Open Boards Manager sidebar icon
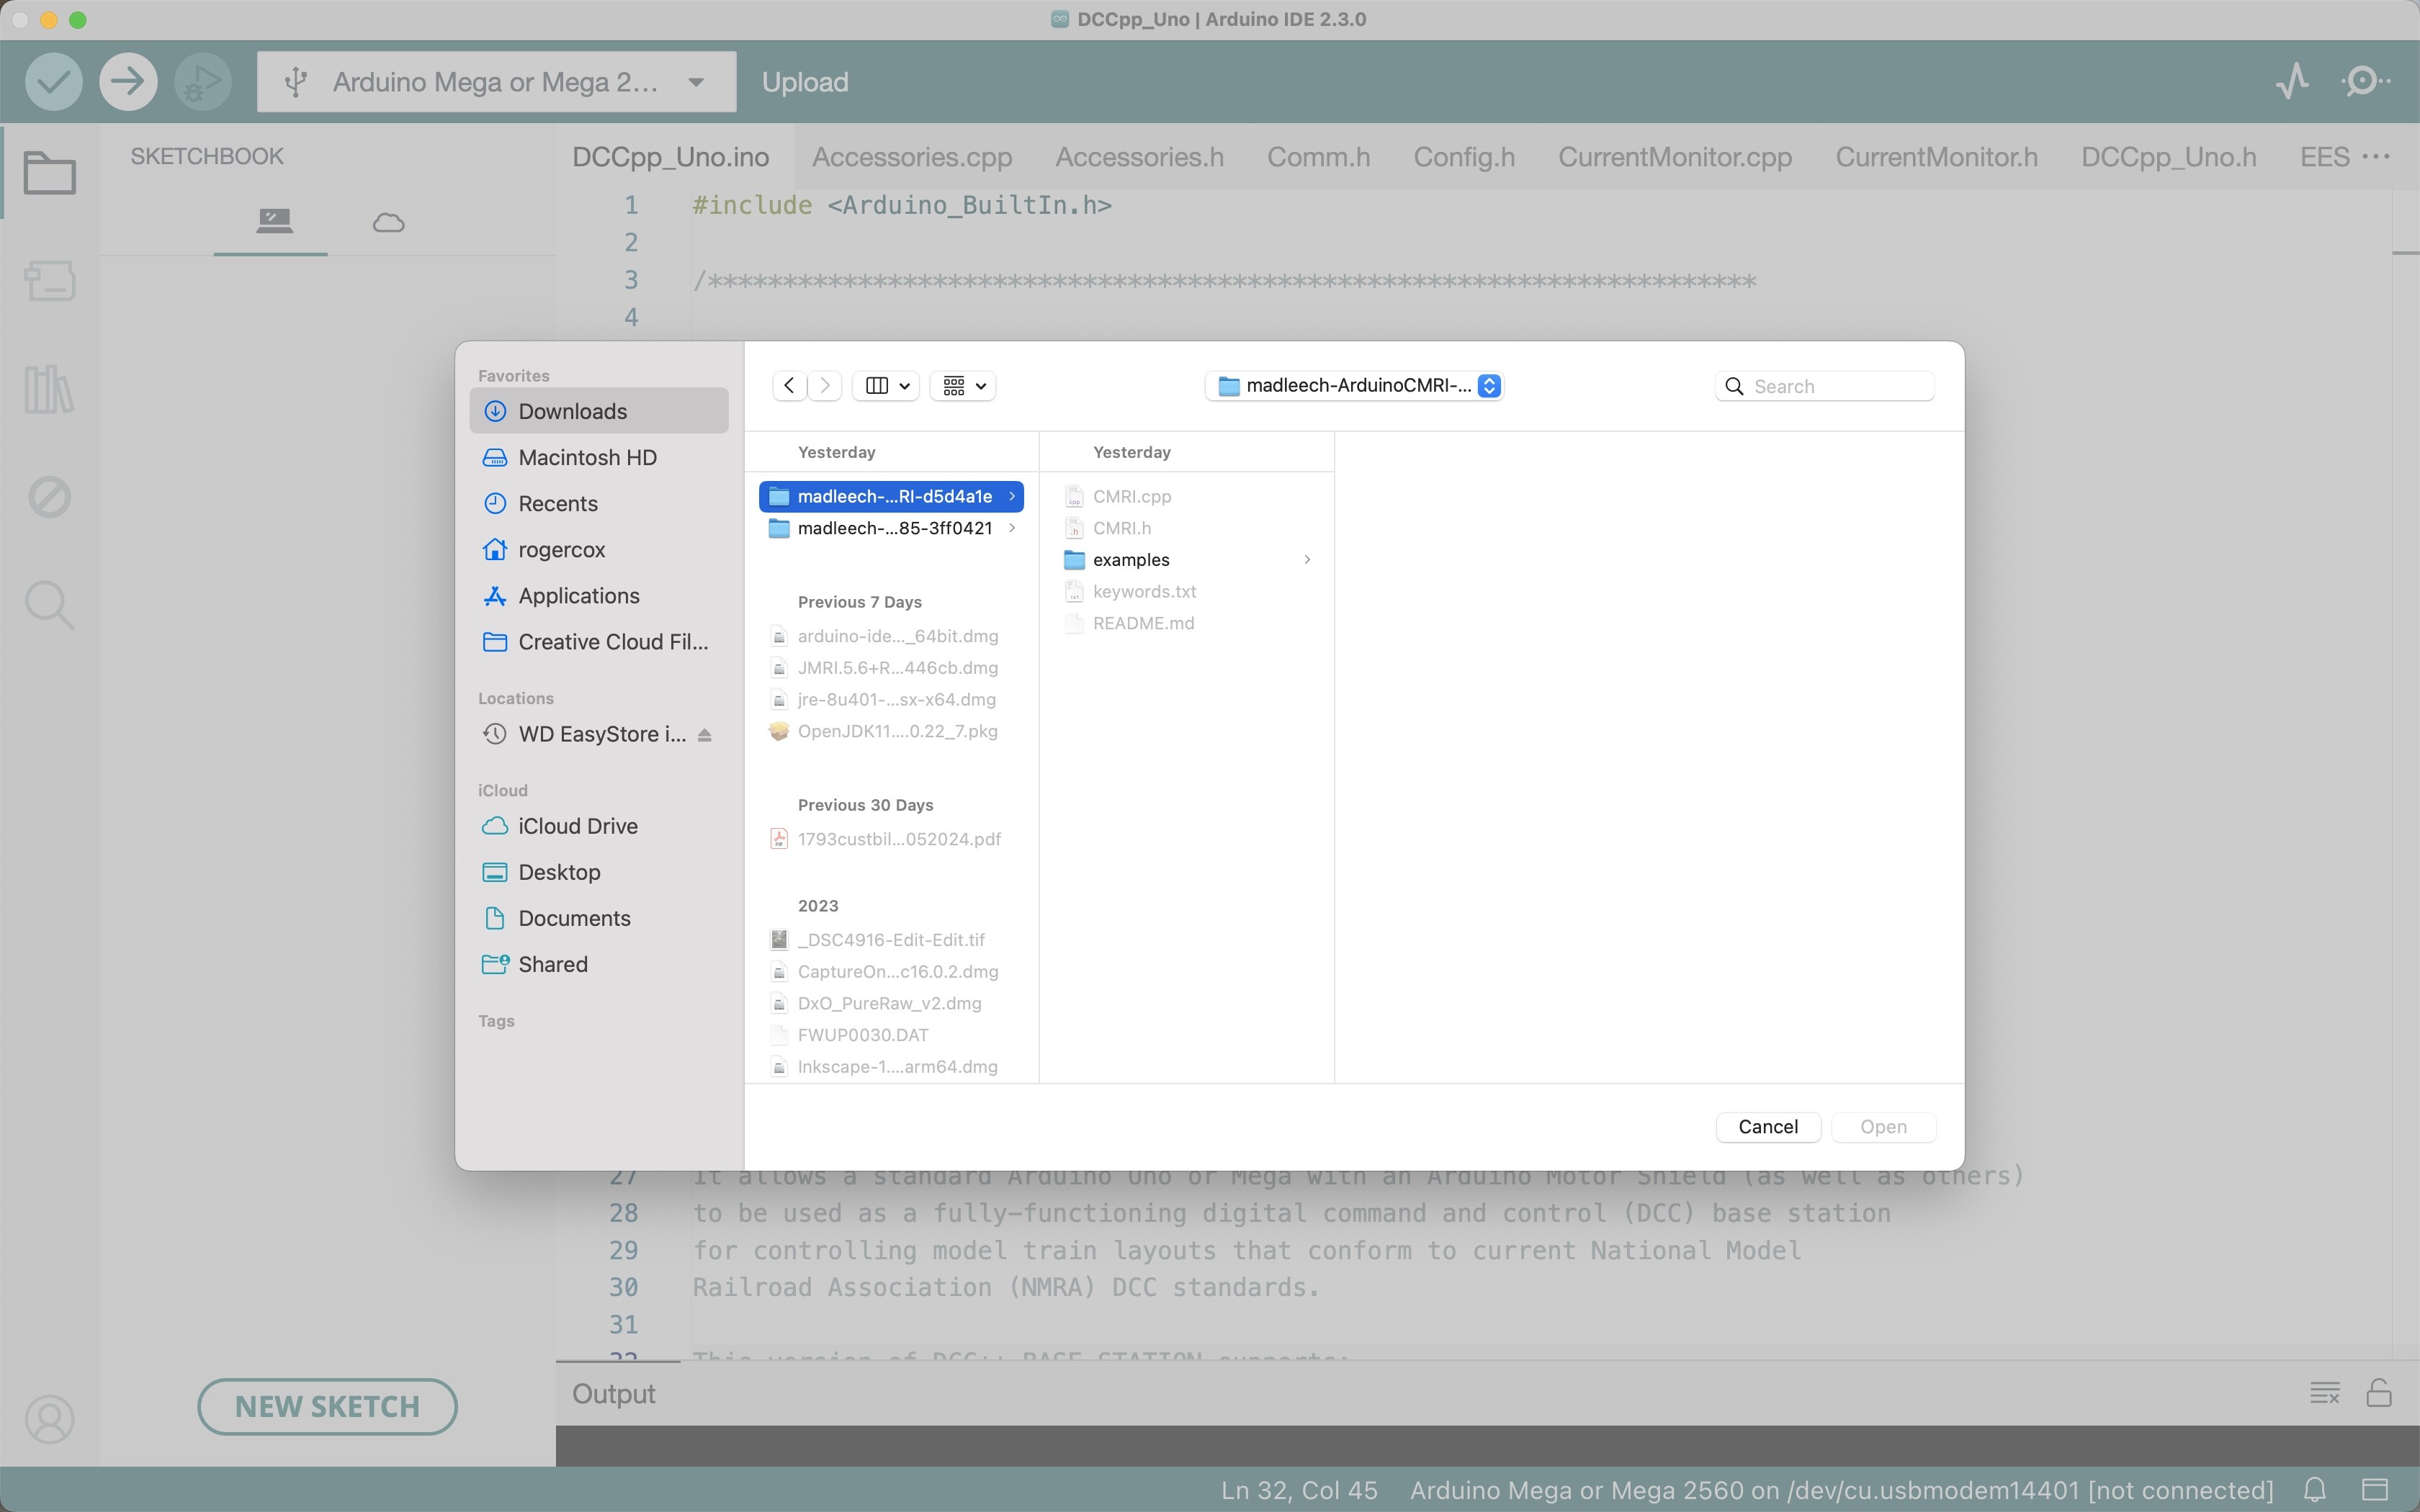2420x1512 pixels. 49,281
